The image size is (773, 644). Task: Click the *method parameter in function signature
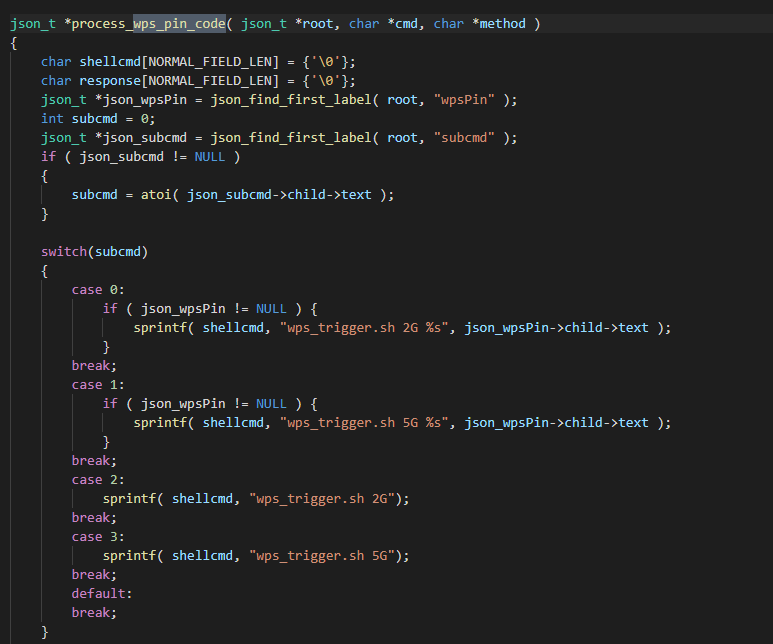[499, 24]
